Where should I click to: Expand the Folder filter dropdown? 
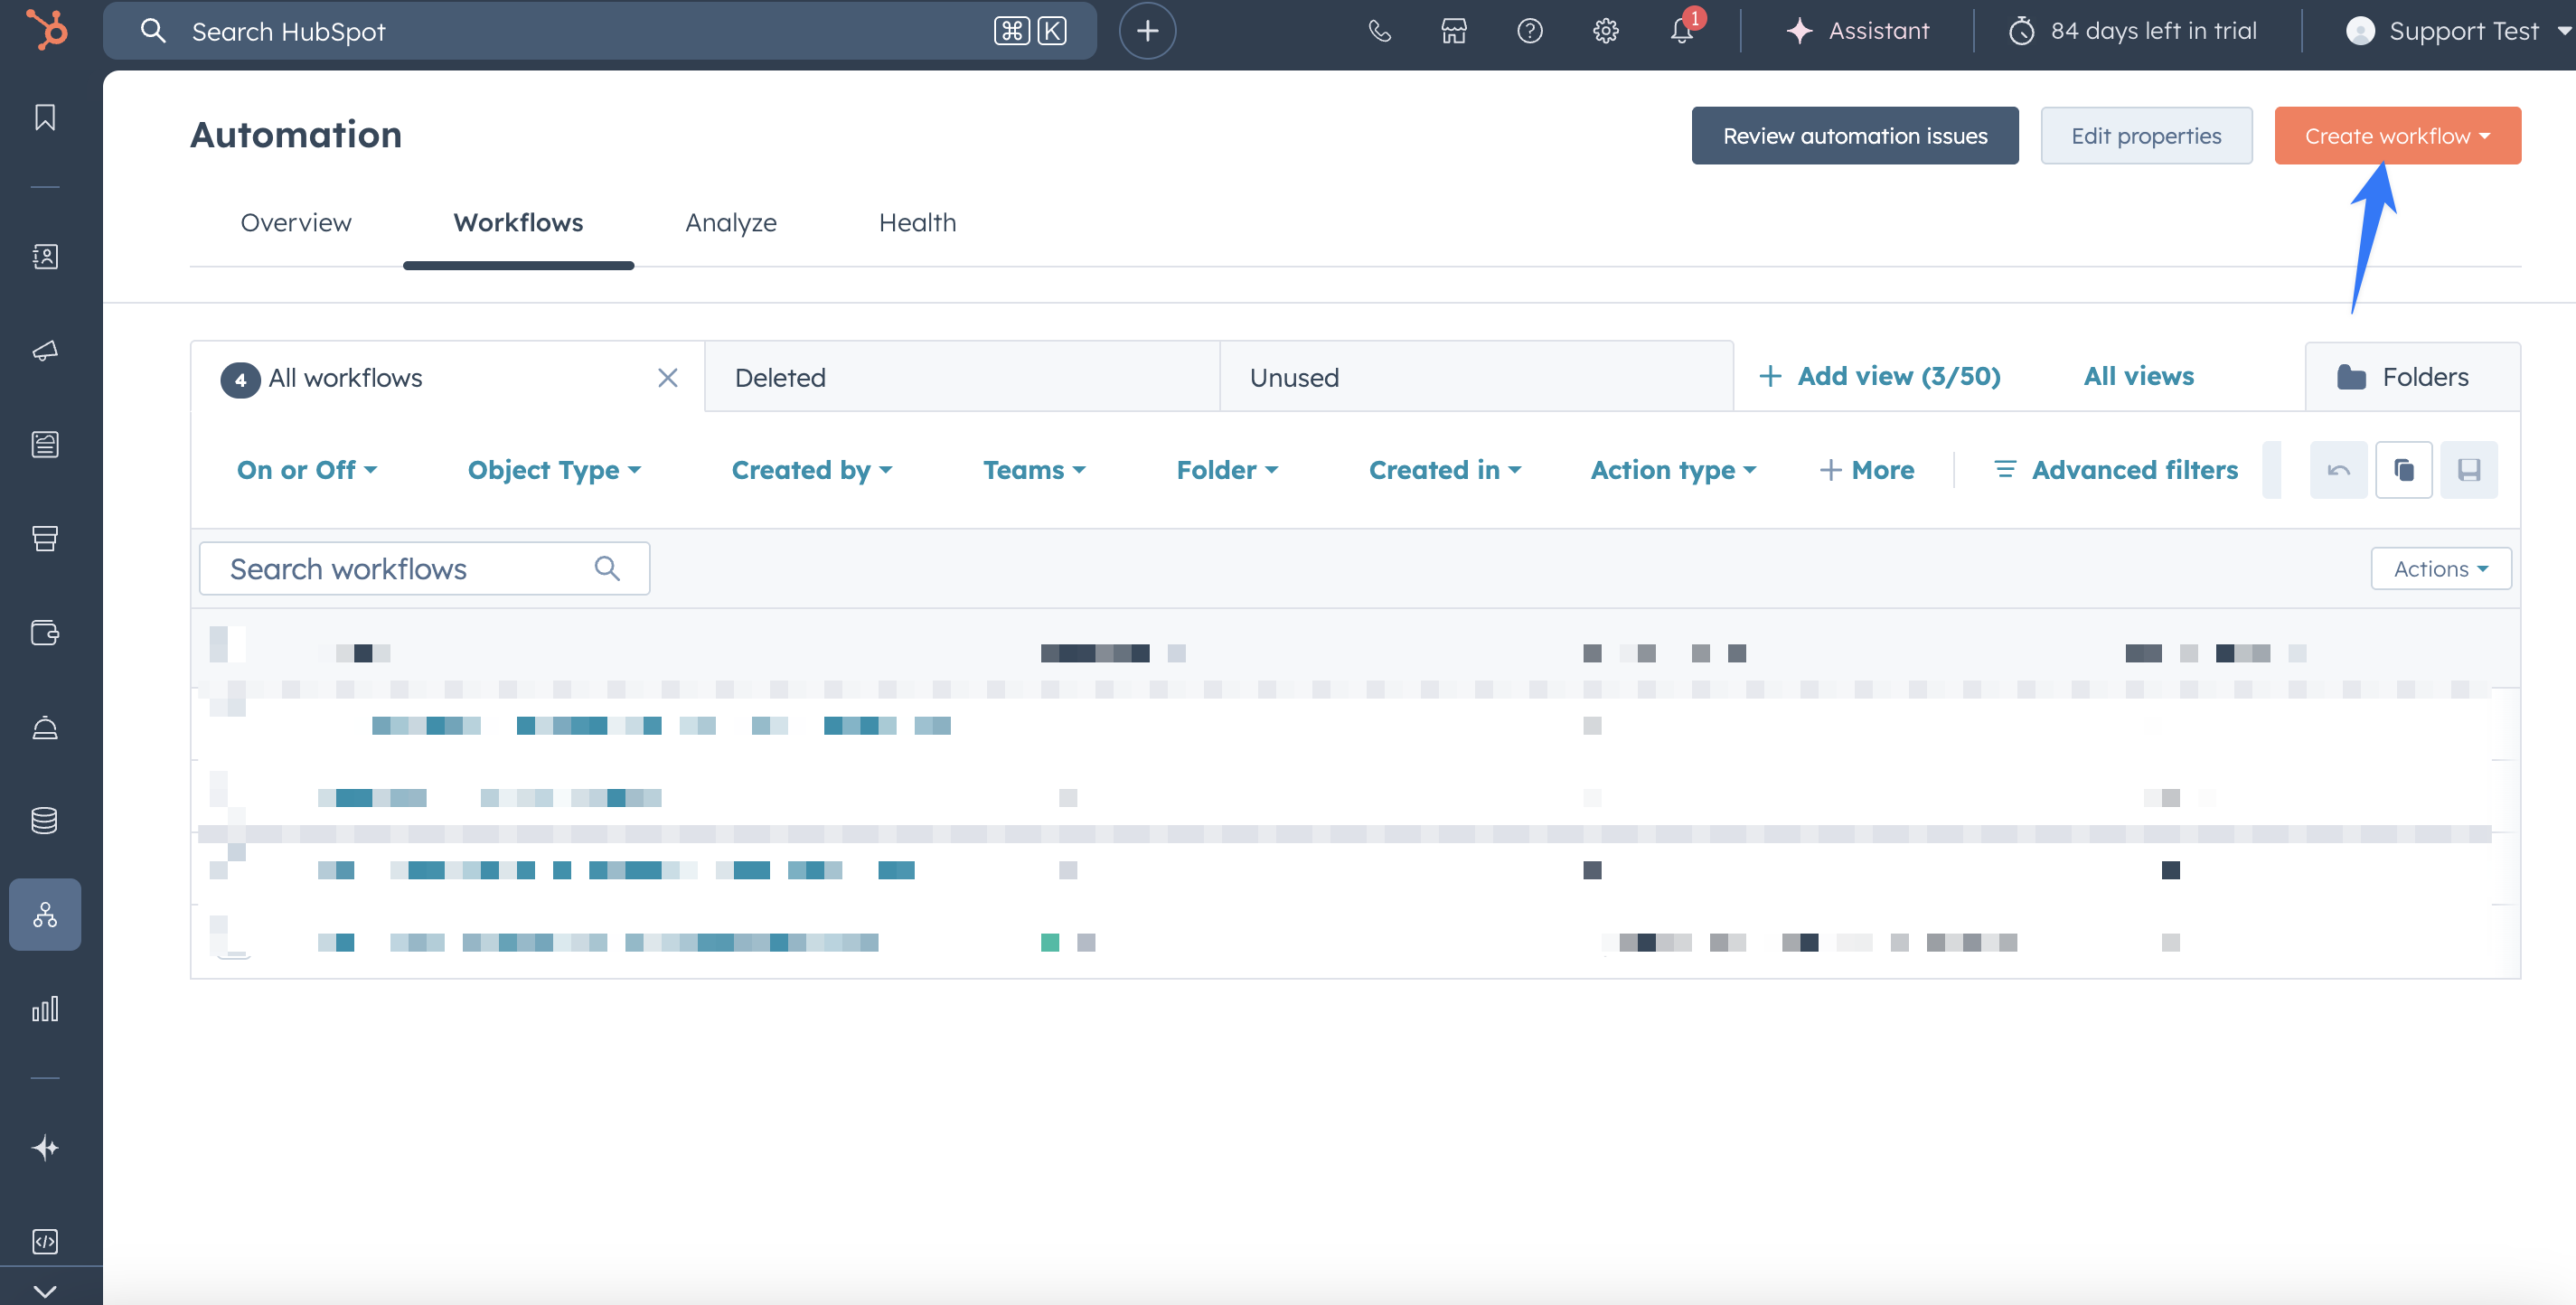pyautogui.click(x=1227, y=470)
